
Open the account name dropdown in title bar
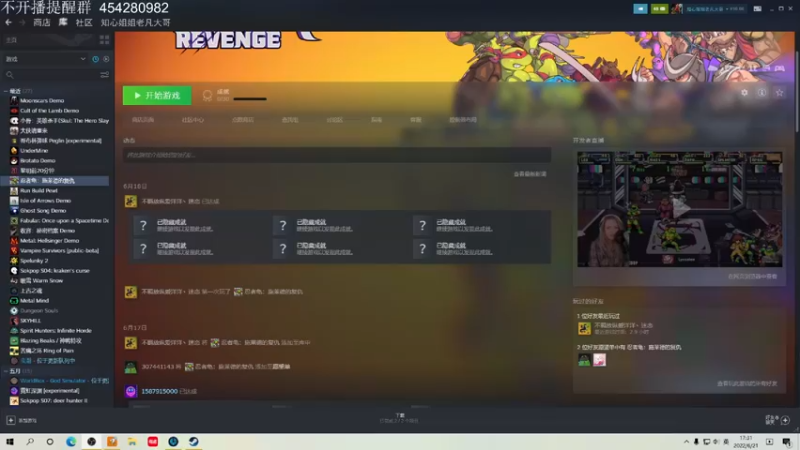pyautogui.click(x=714, y=9)
